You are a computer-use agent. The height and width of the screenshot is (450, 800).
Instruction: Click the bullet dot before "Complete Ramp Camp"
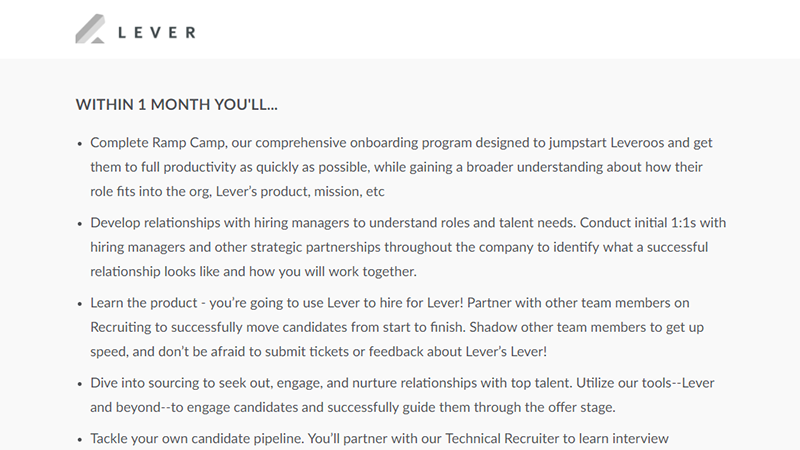pyautogui.click(x=80, y=144)
